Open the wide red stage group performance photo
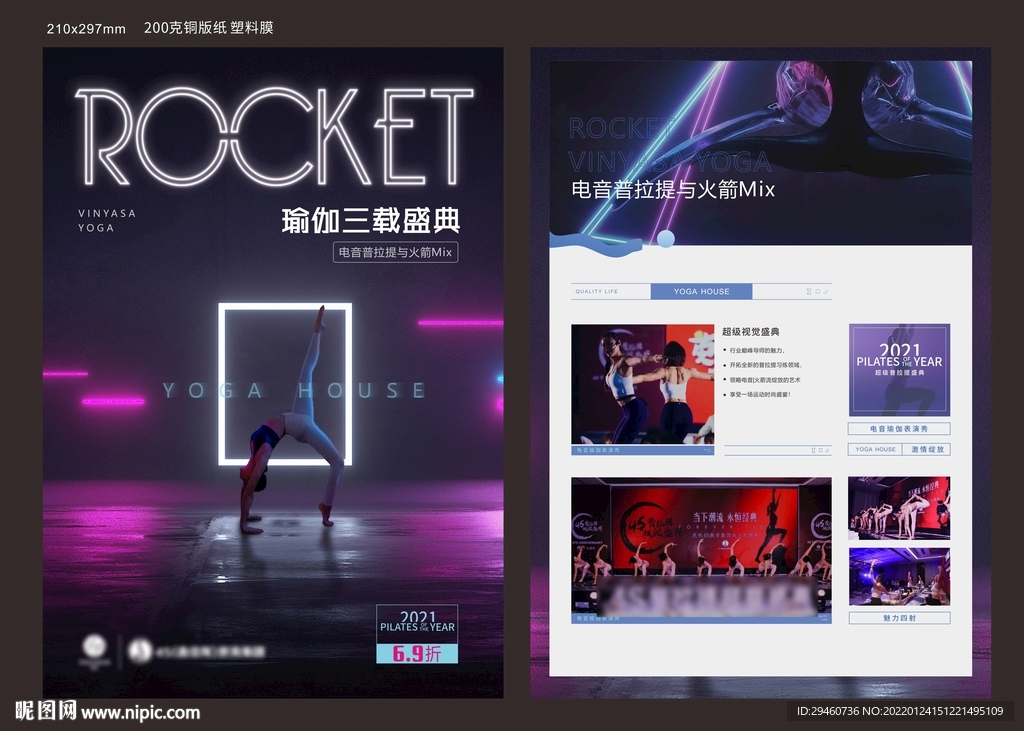Screen dimensions: 1024x731 pyautogui.click(x=701, y=546)
